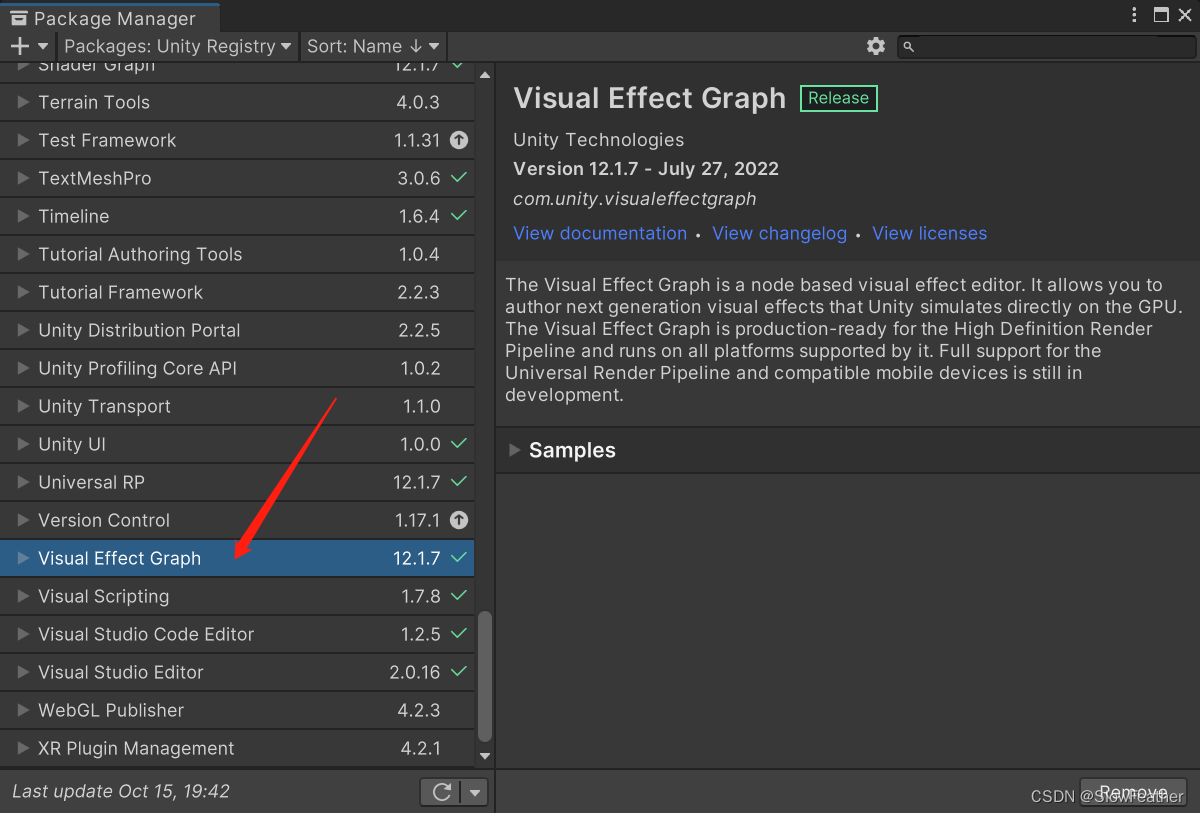Select the Package Manager tab

click(110, 17)
